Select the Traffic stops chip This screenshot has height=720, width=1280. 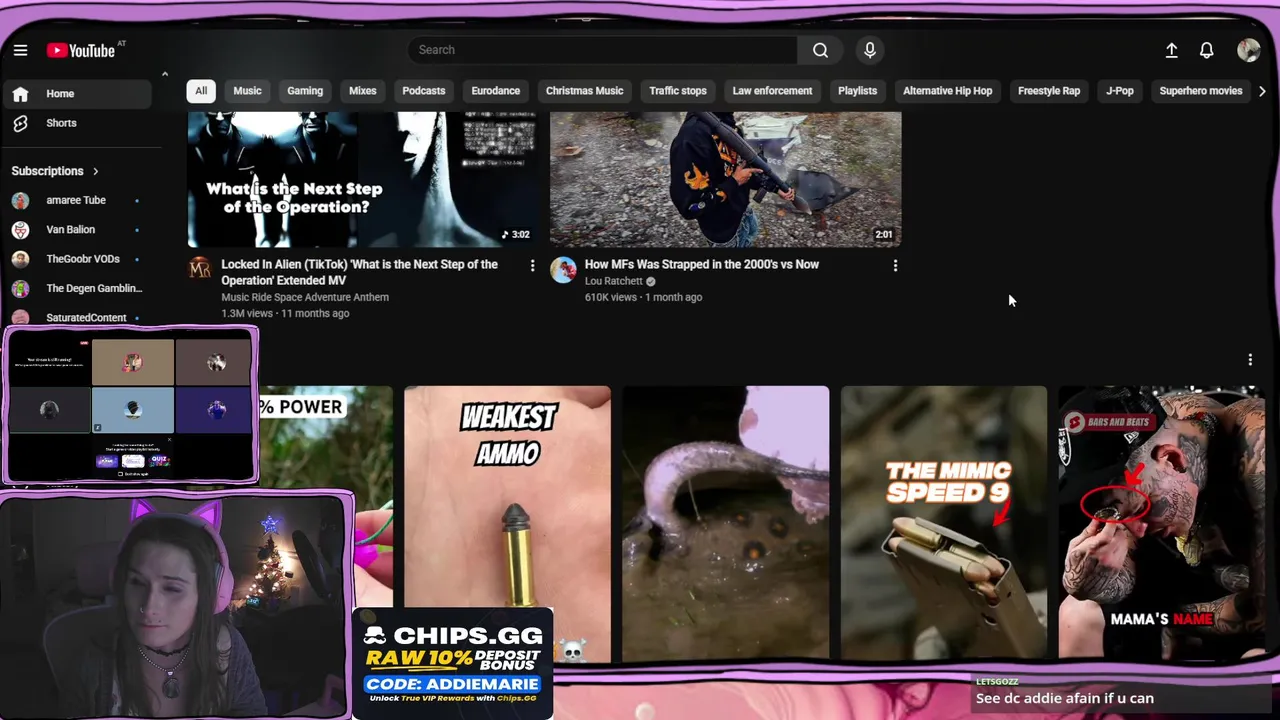click(678, 91)
